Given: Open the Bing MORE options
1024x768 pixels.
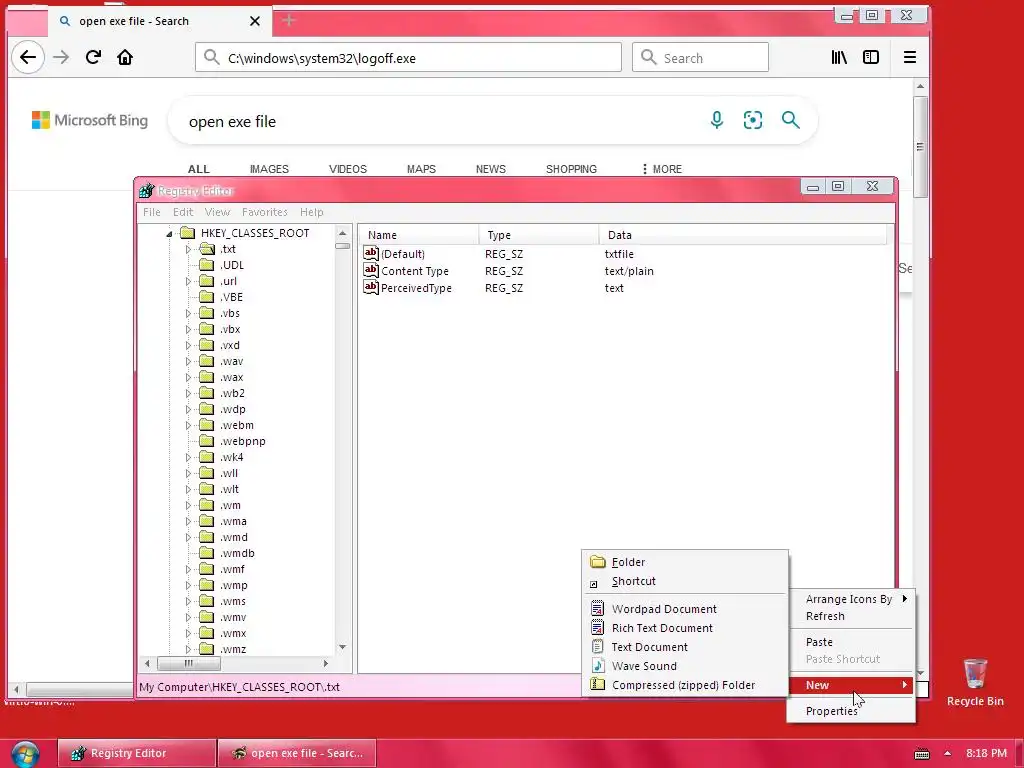Looking at the screenshot, I should [662, 169].
